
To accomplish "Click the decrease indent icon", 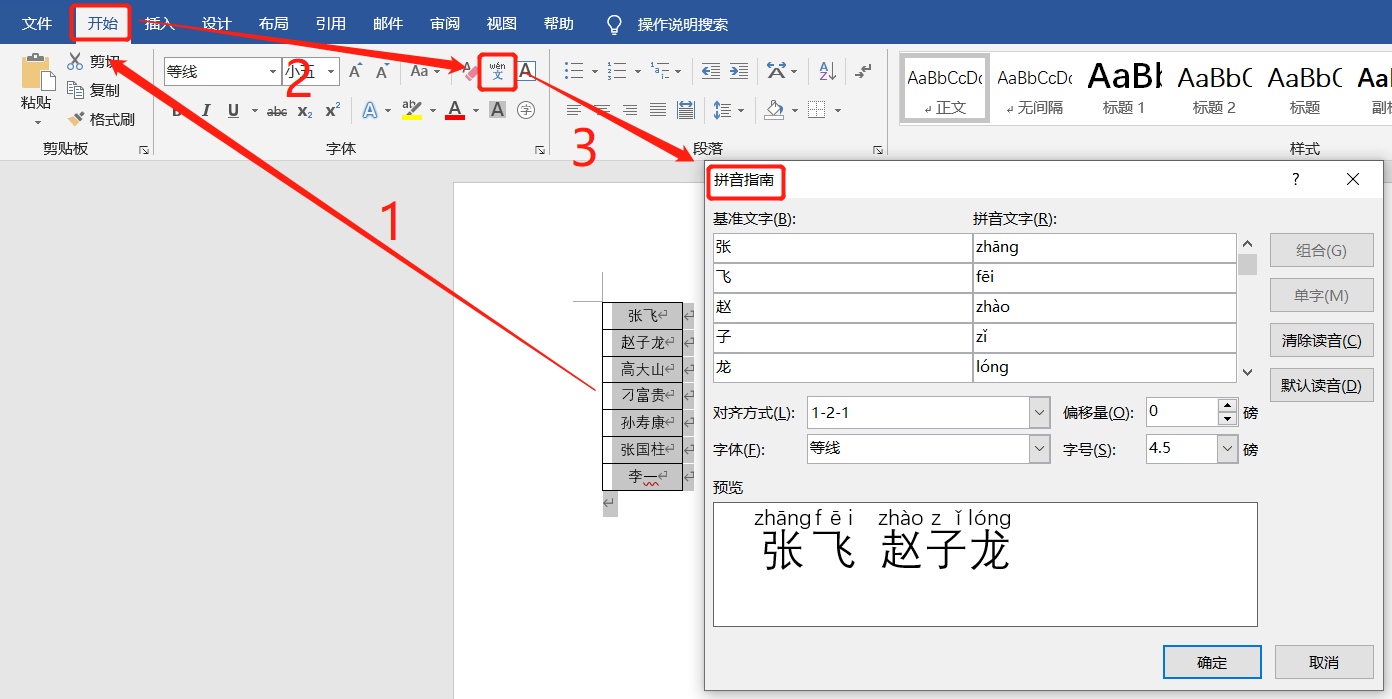I will (x=711, y=71).
